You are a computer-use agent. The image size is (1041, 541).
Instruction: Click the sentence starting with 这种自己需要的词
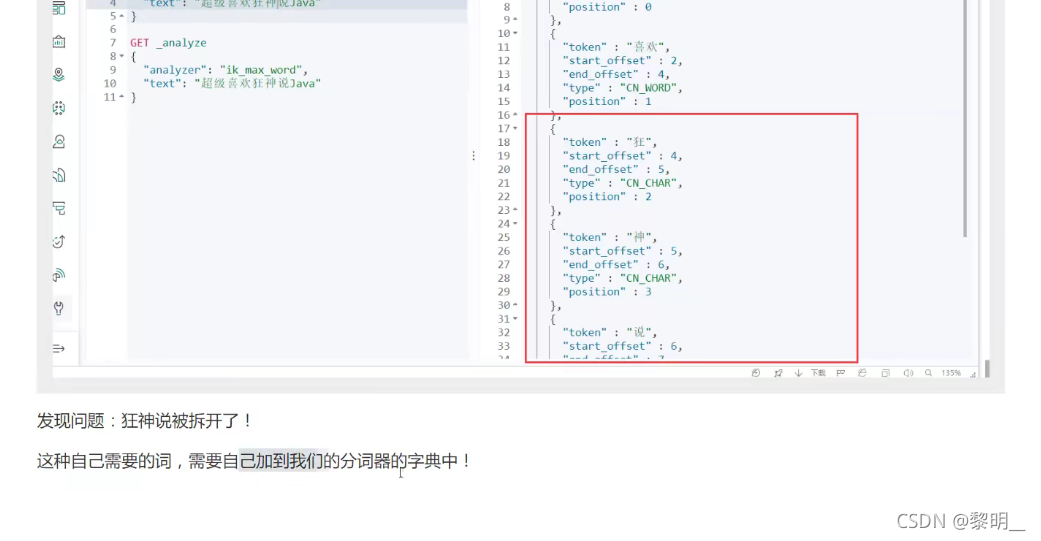[x=255, y=461]
